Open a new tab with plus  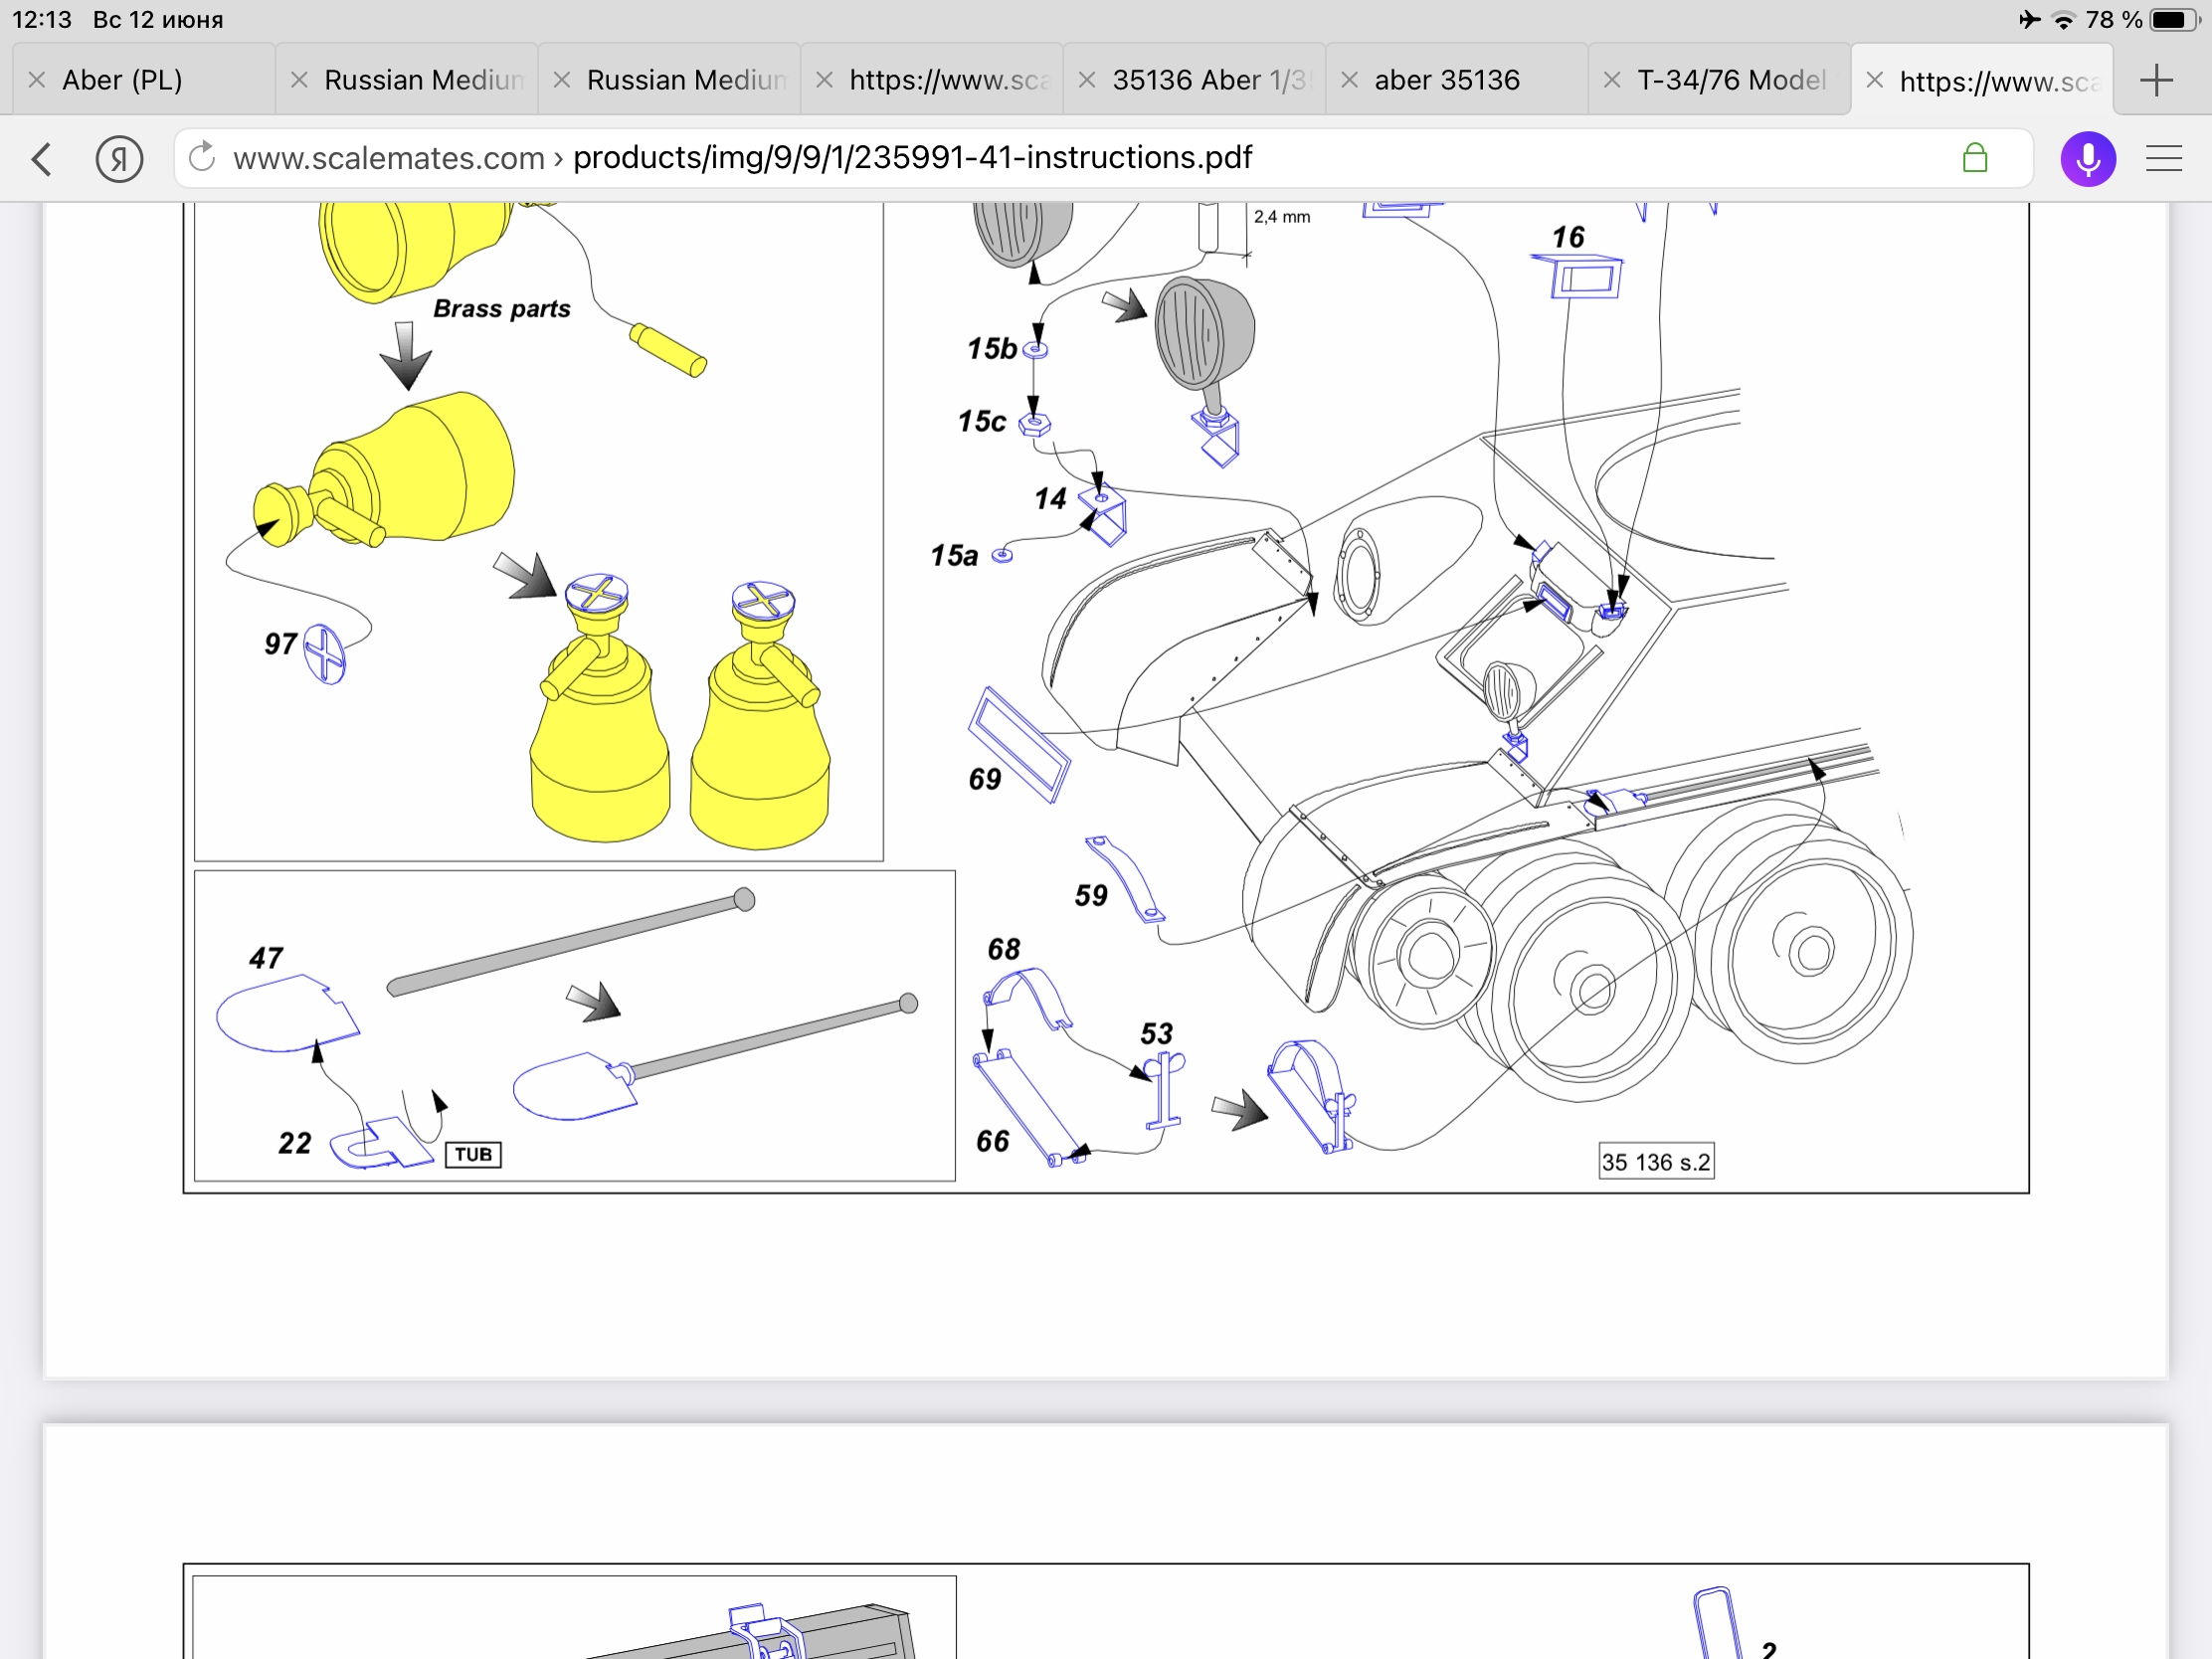[x=2157, y=80]
